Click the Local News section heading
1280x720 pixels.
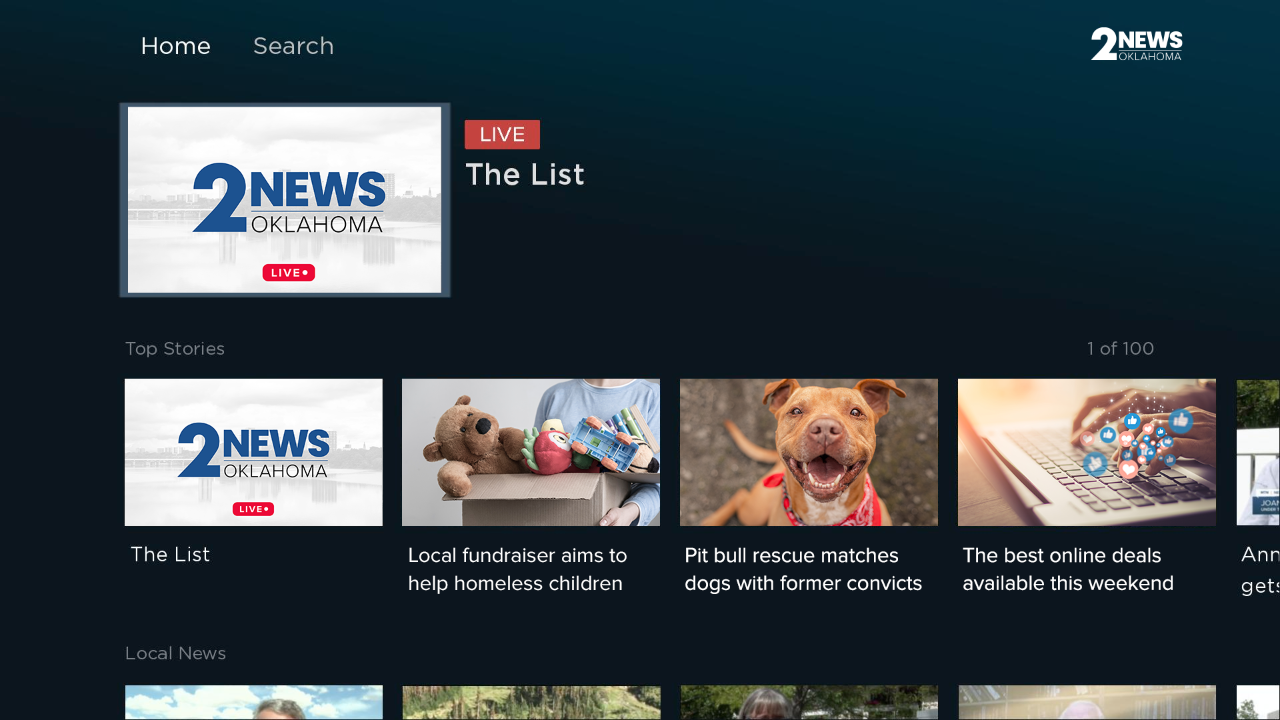point(176,653)
